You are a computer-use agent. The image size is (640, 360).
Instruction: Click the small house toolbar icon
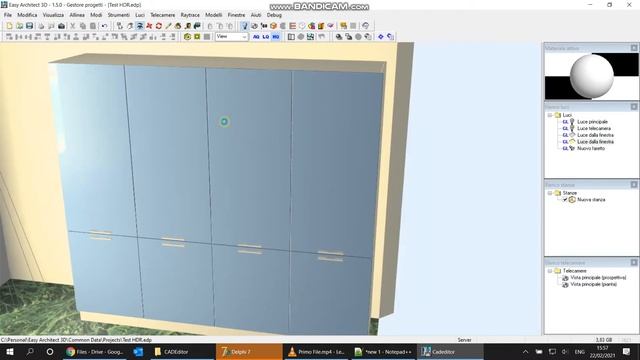(178, 26)
